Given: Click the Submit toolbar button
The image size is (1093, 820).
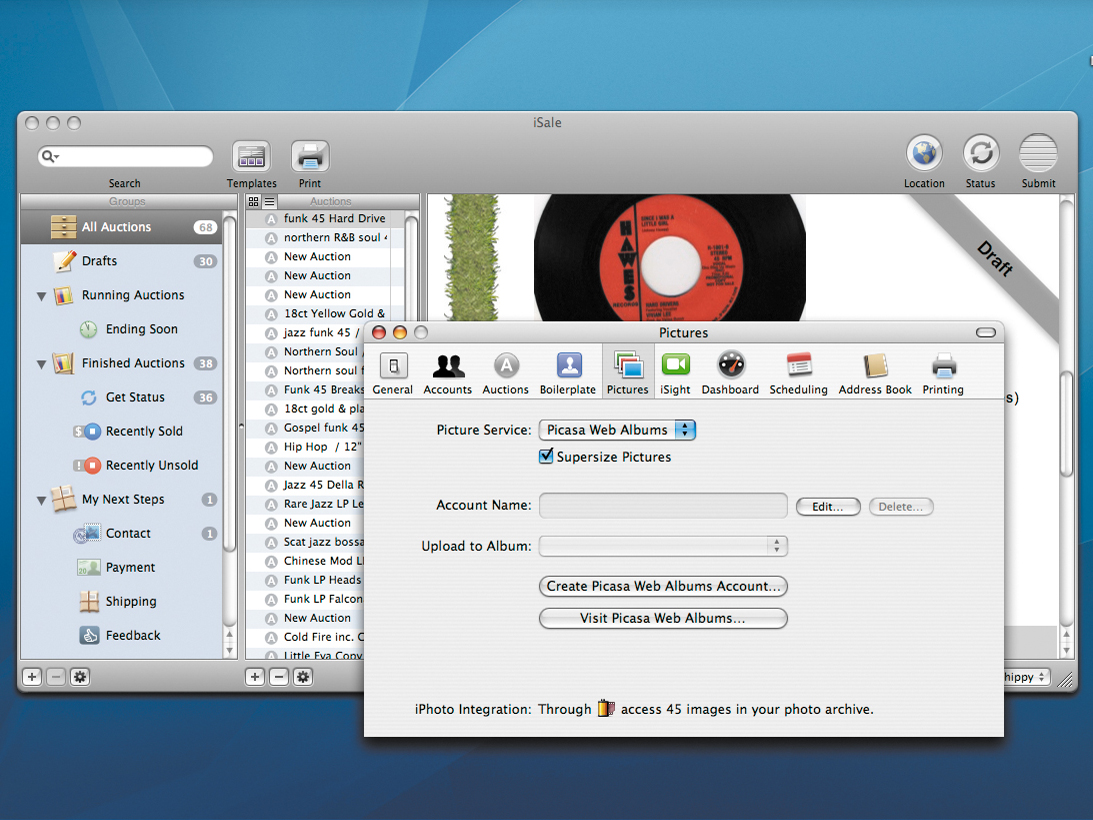Looking at the screenshot, I should (1038, 153).
